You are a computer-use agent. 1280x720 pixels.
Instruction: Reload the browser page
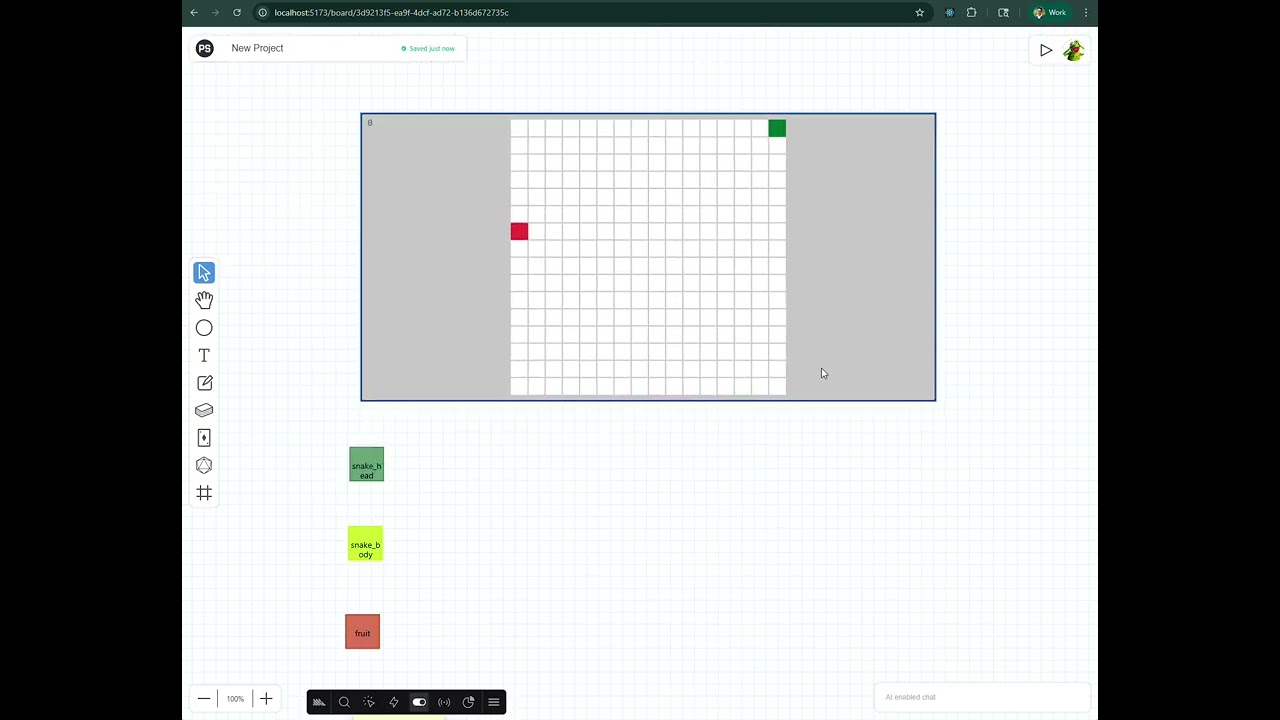(237, 12)
